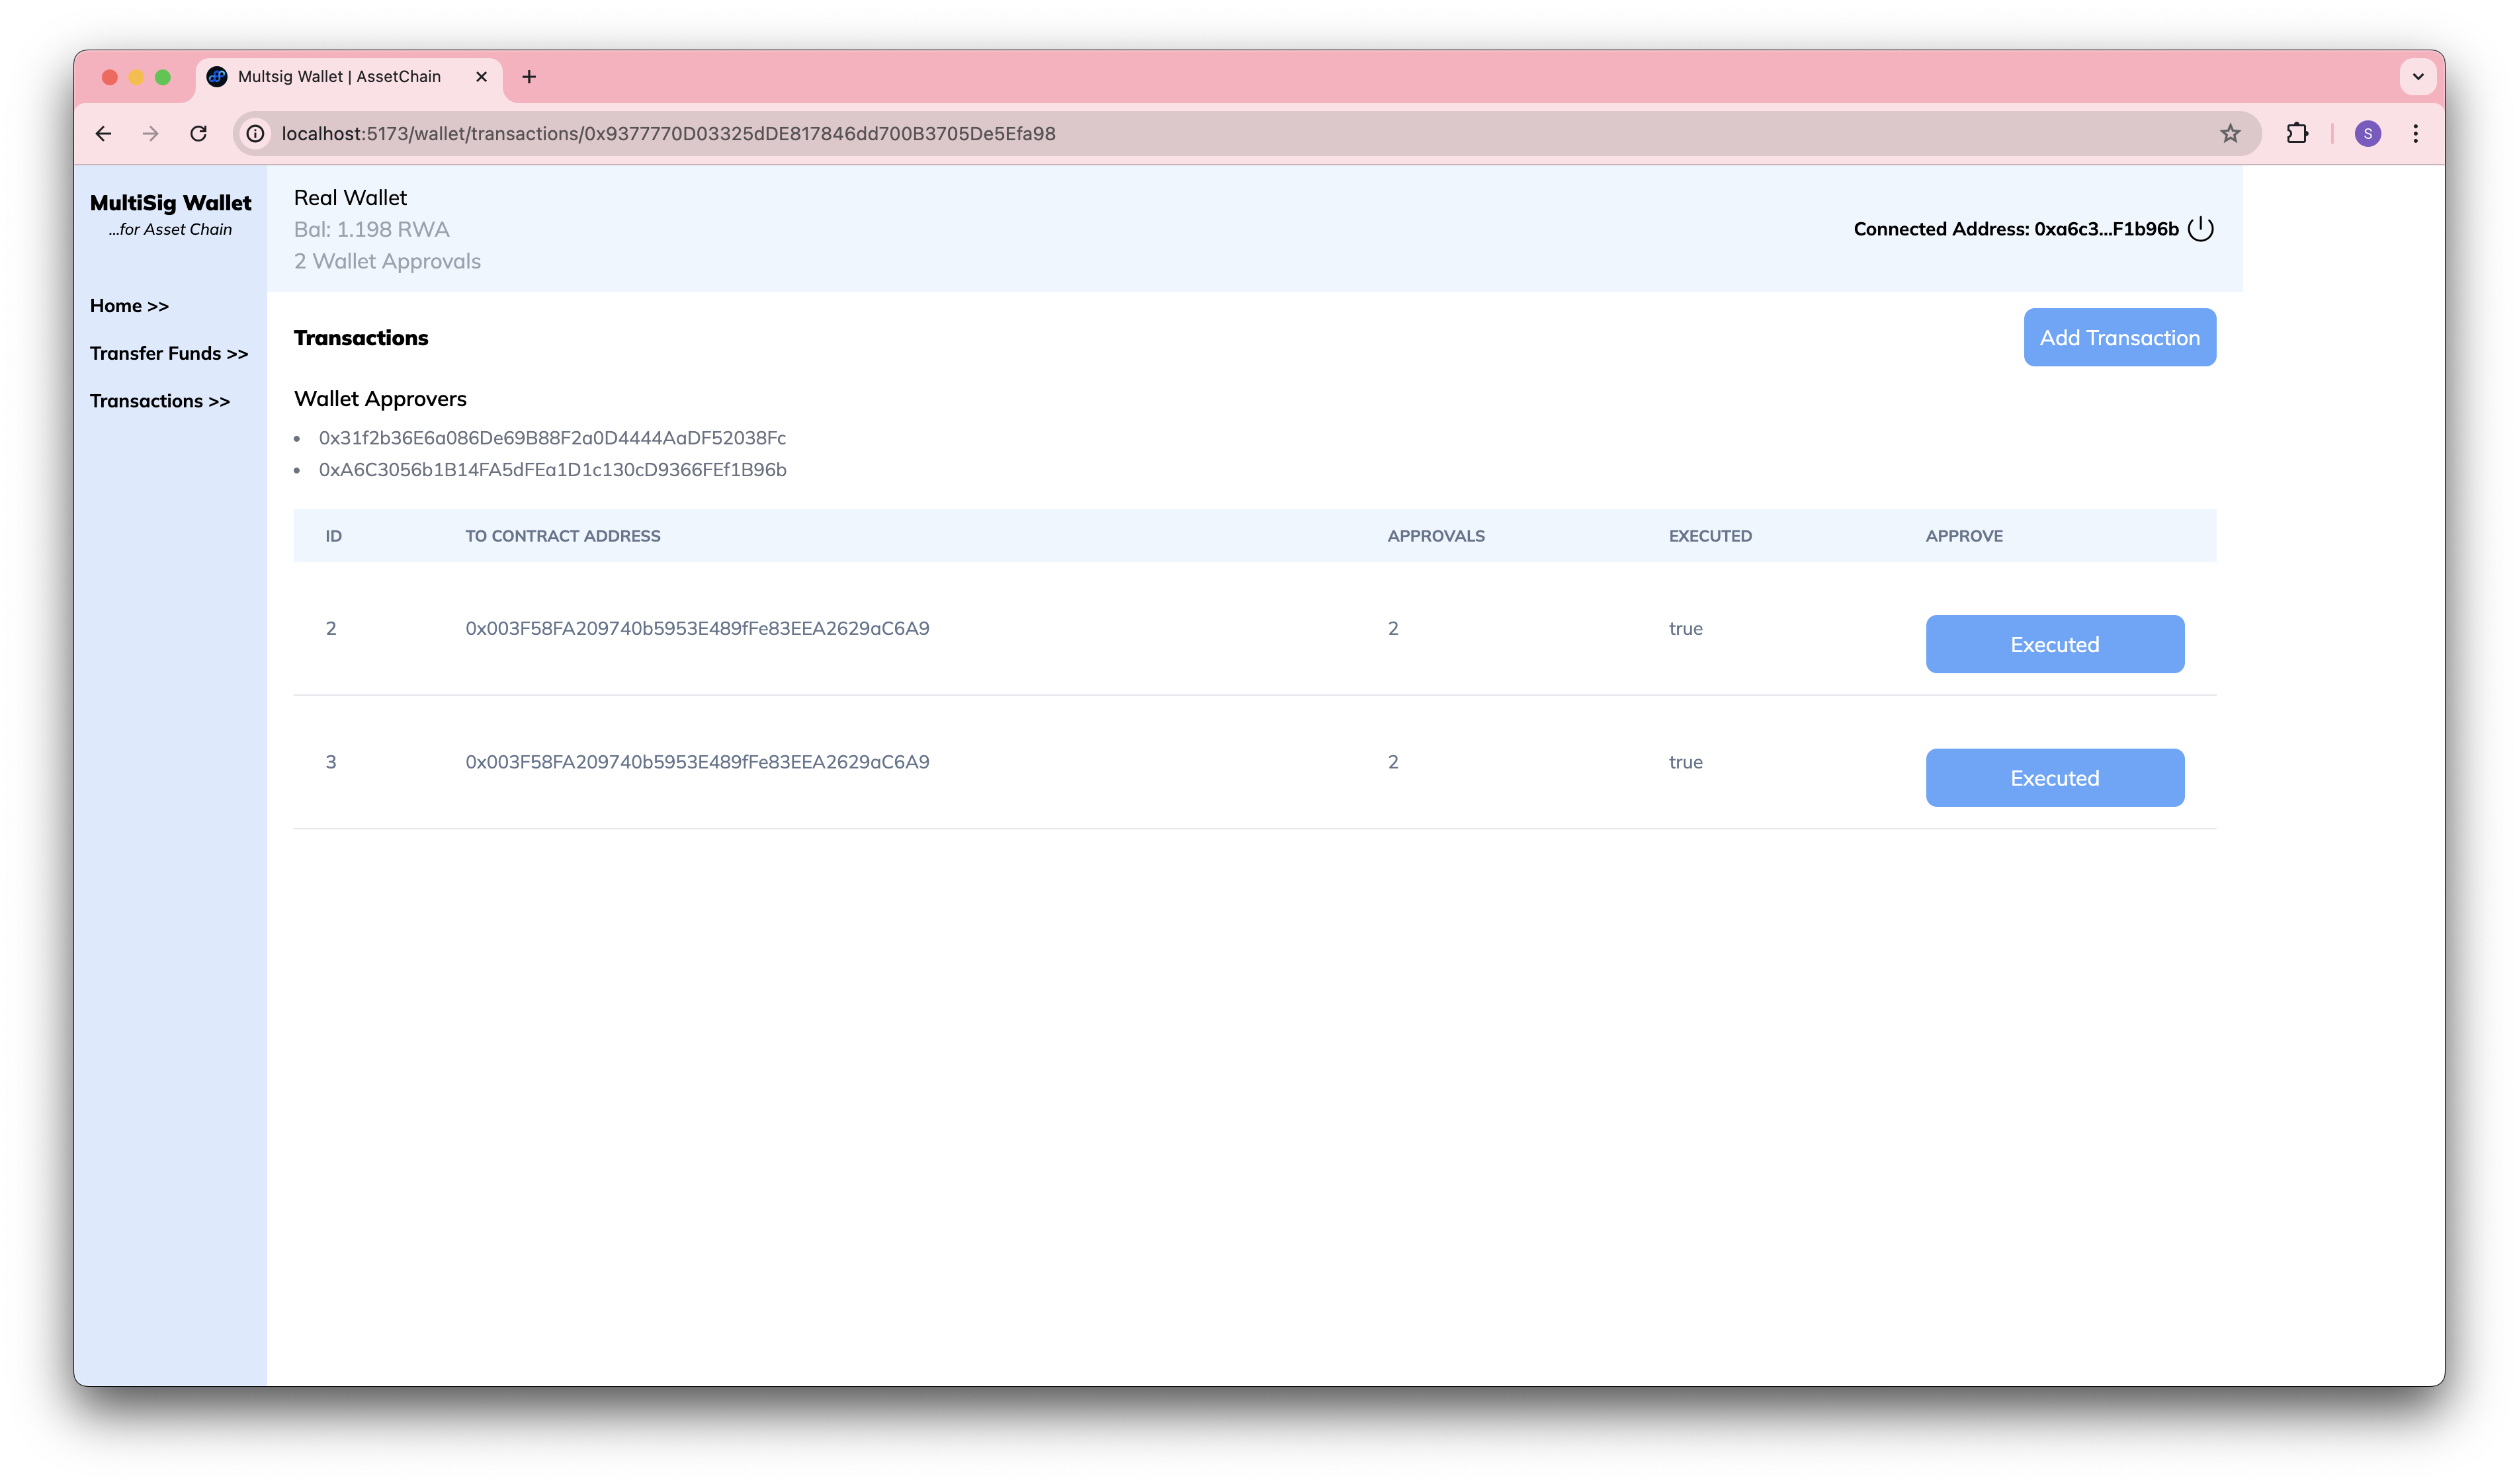Bookmark page with star icon
This screenshot has width=2519, height=1484.
[2229, 134]
